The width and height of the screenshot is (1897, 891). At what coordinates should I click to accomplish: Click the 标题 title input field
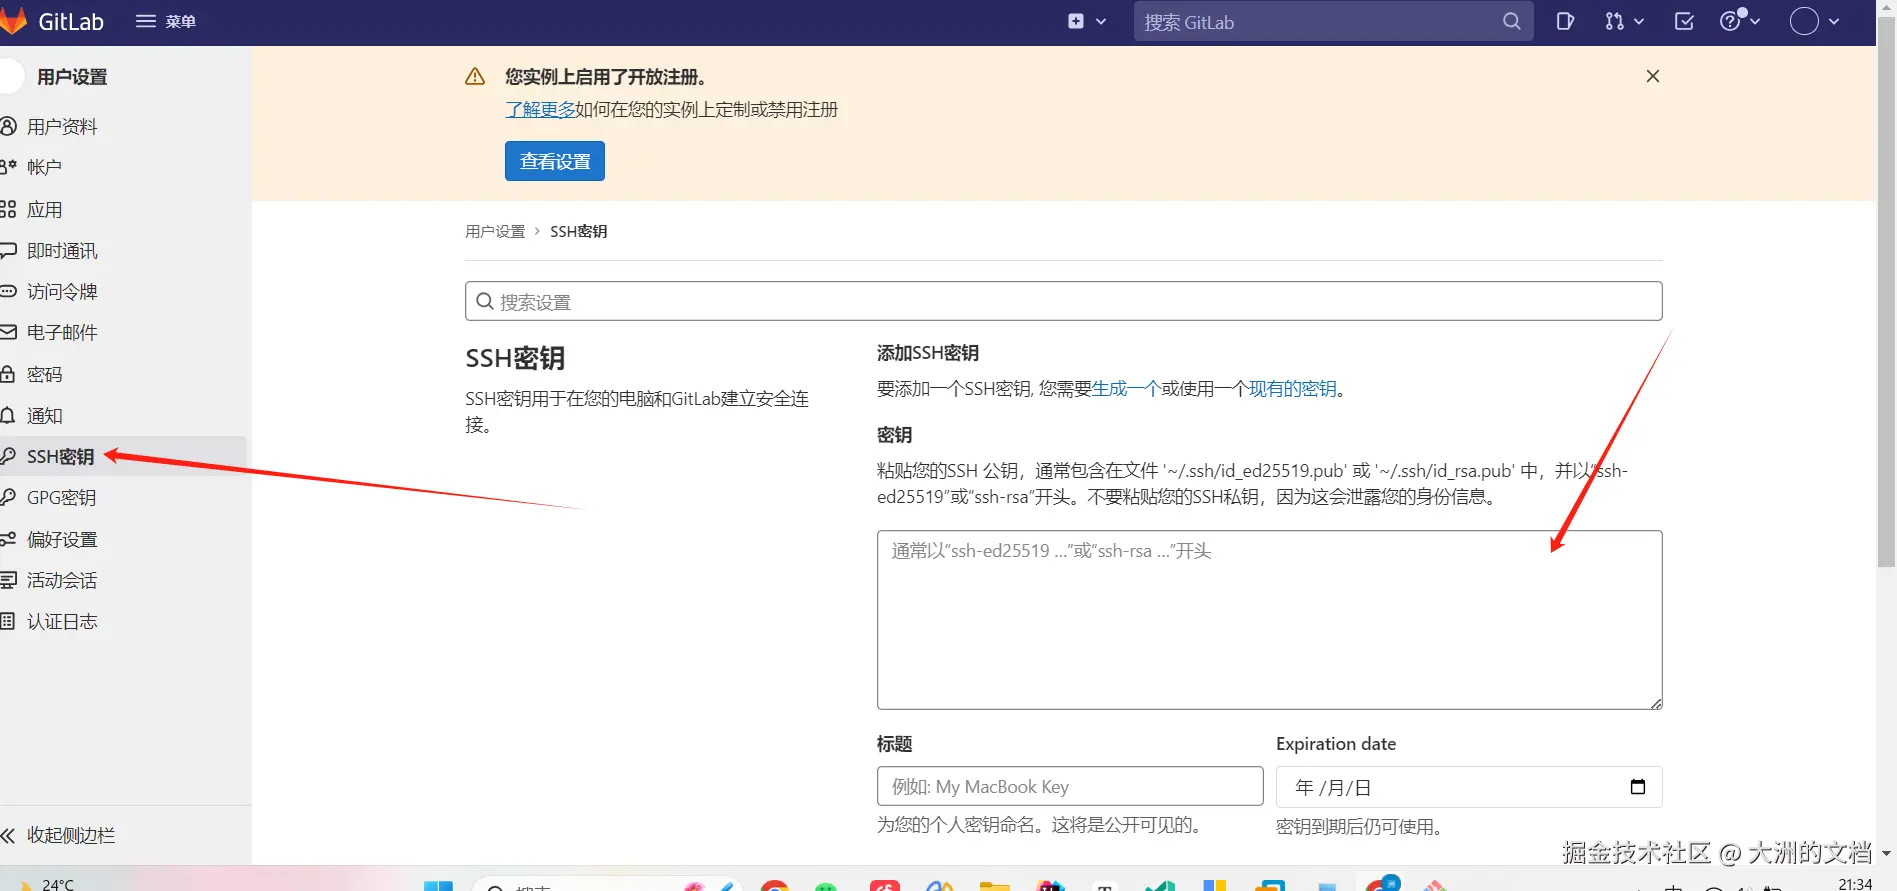point(1070,786)
